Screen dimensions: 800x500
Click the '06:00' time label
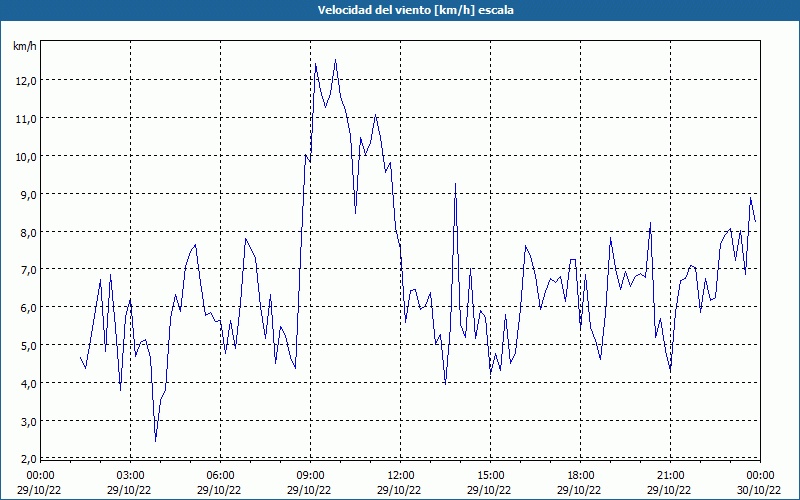point(220,476)
